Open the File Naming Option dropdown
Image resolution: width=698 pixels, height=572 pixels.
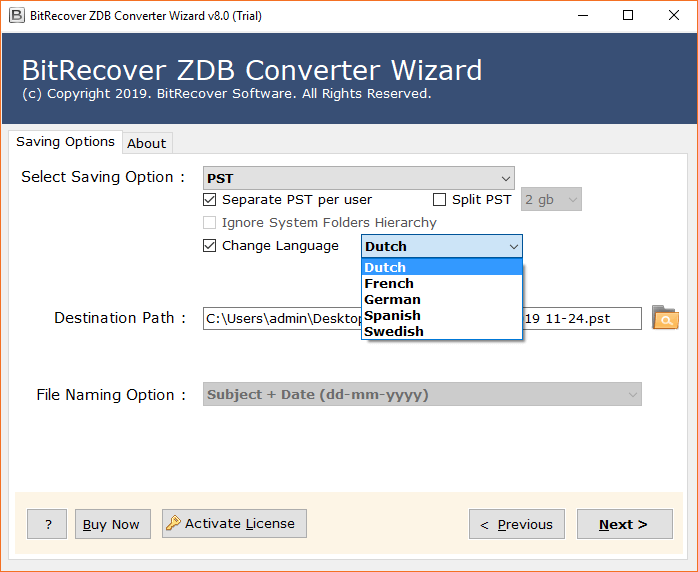point(422,394)
